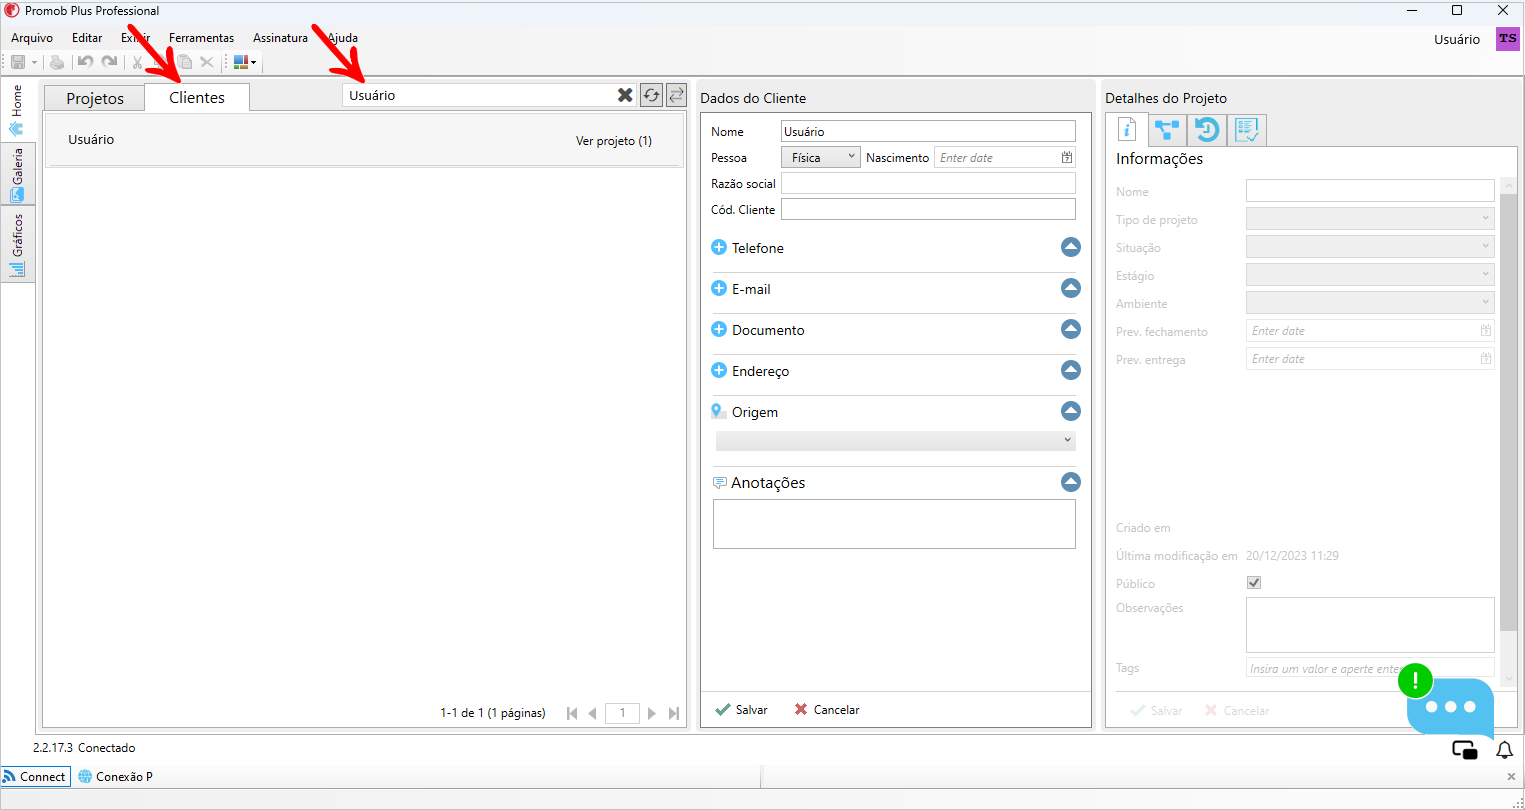Open the checklist icon tab in Detalhes do Projeto
The width and height of the screenshot is (1525, 810).
[x=1246, y=130]
